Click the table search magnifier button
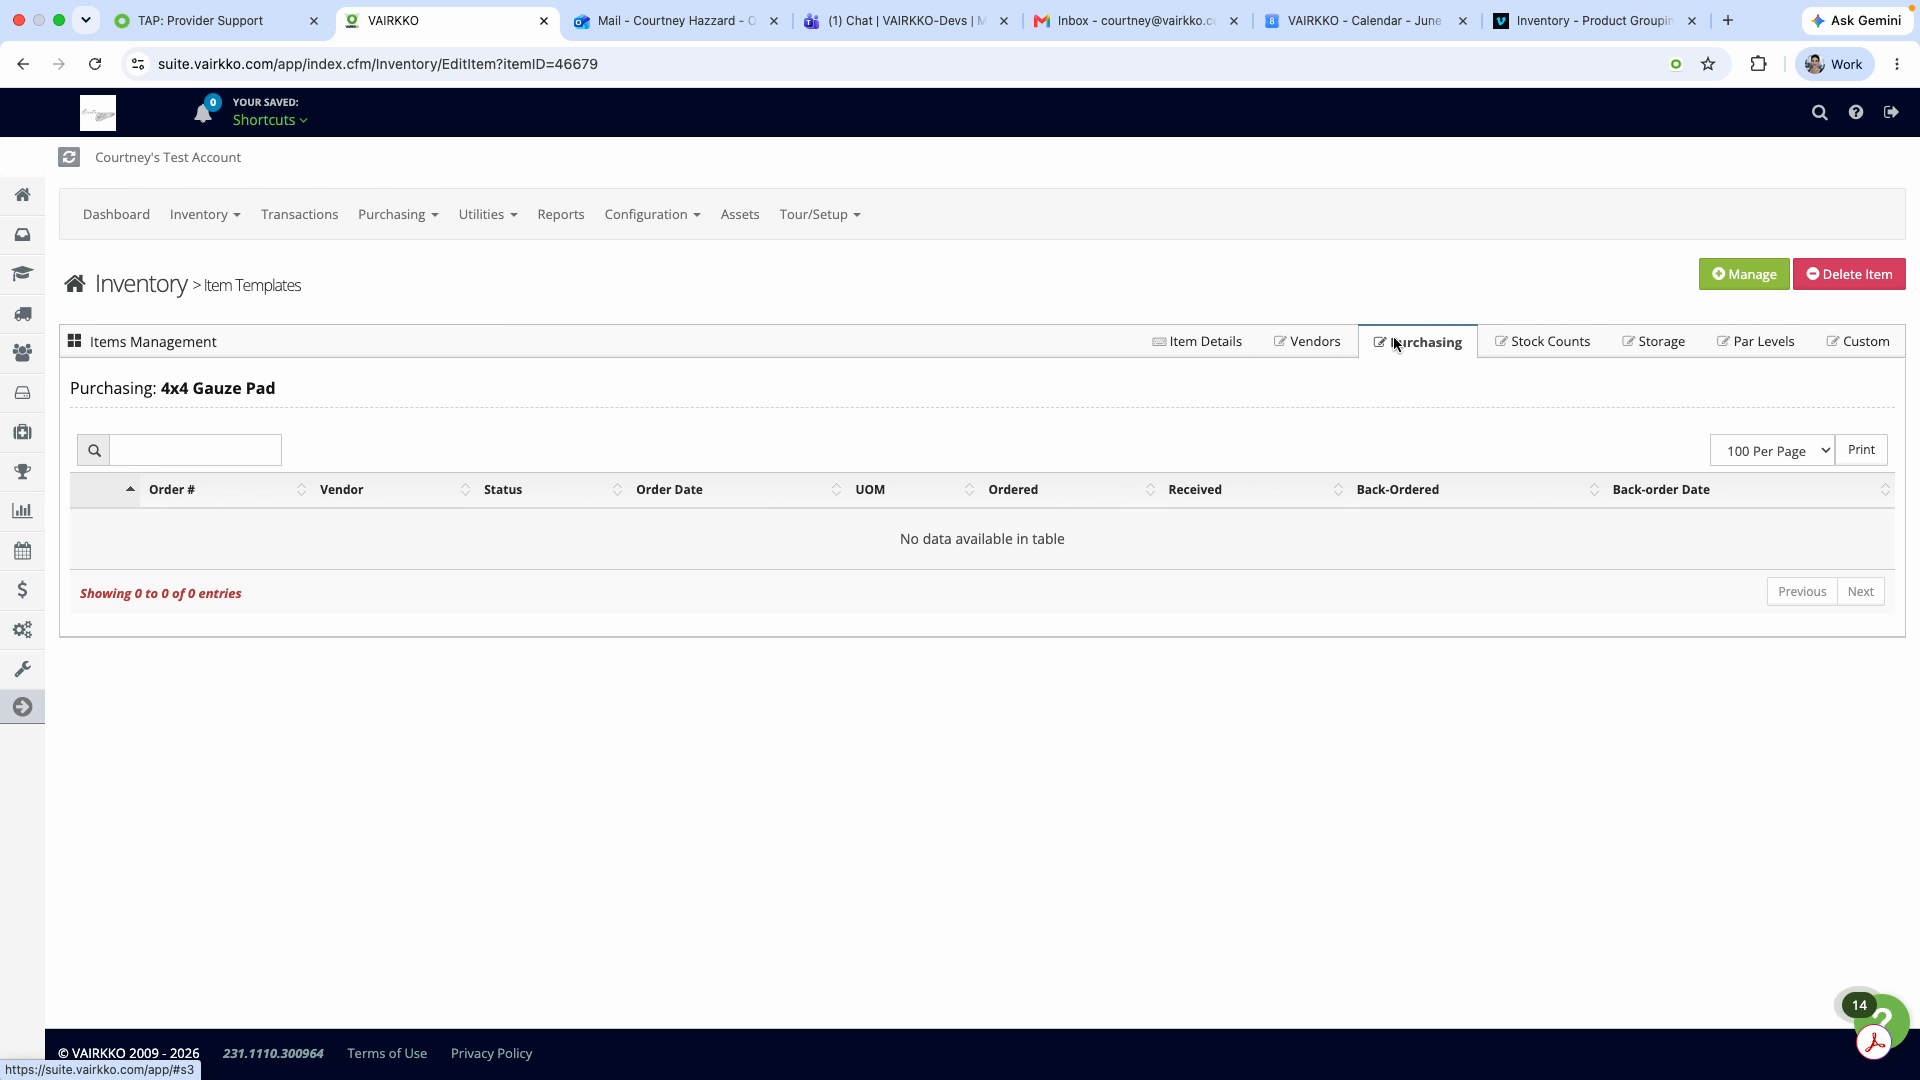Screen dimensions: 1920x1080 (x=94, y=450)
